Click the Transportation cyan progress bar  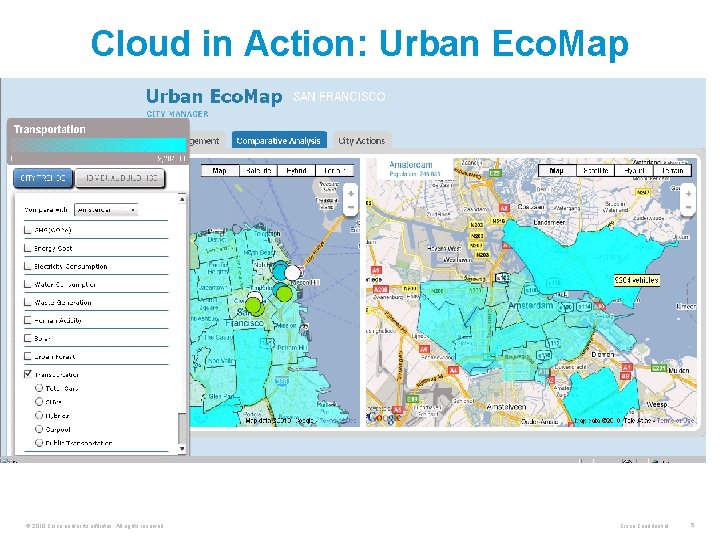point(99,145)
